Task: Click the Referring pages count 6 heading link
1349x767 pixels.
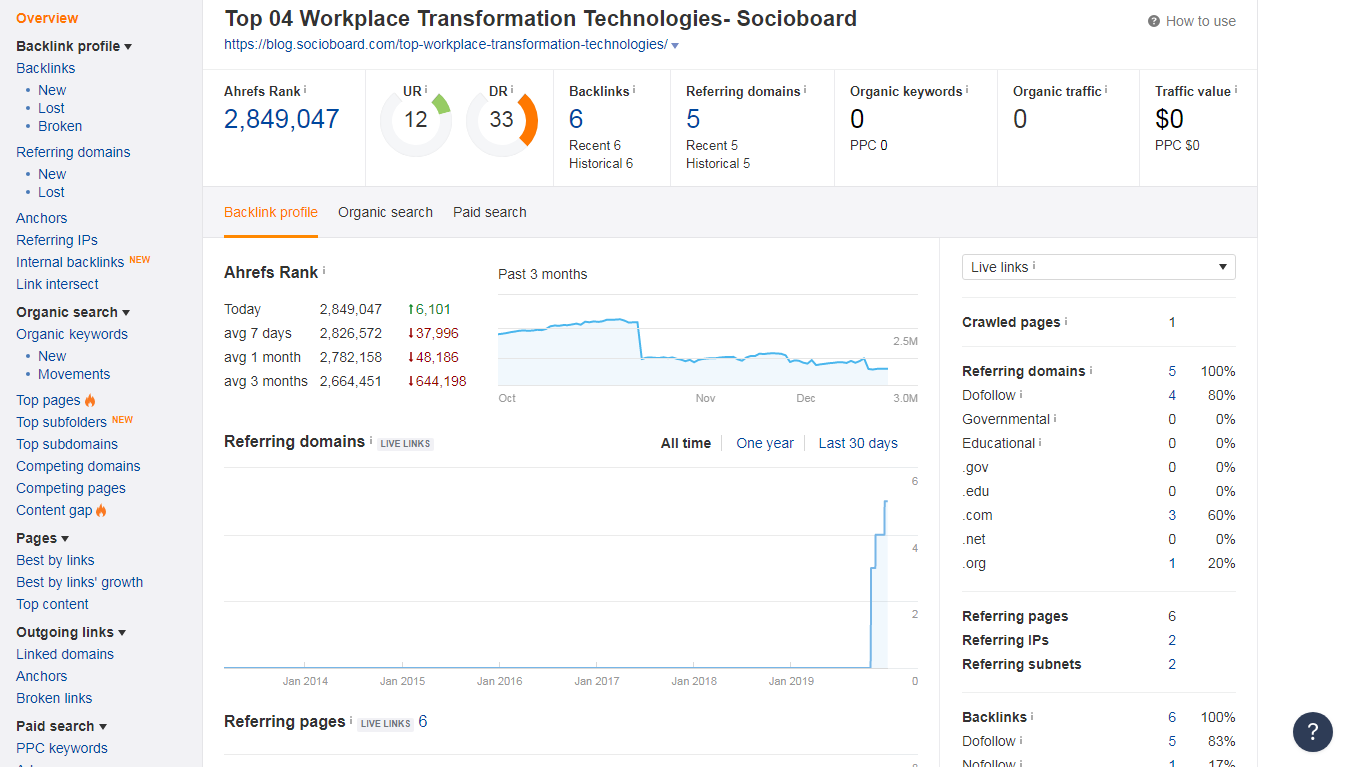Action: [x=423, y=721]
